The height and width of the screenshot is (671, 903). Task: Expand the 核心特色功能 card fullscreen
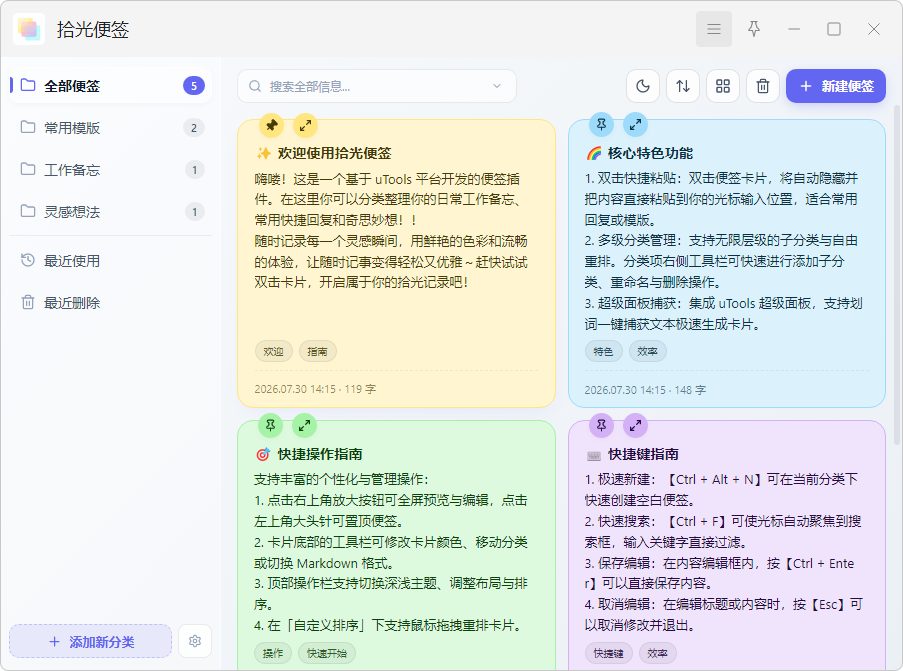[x=635, y=124]
